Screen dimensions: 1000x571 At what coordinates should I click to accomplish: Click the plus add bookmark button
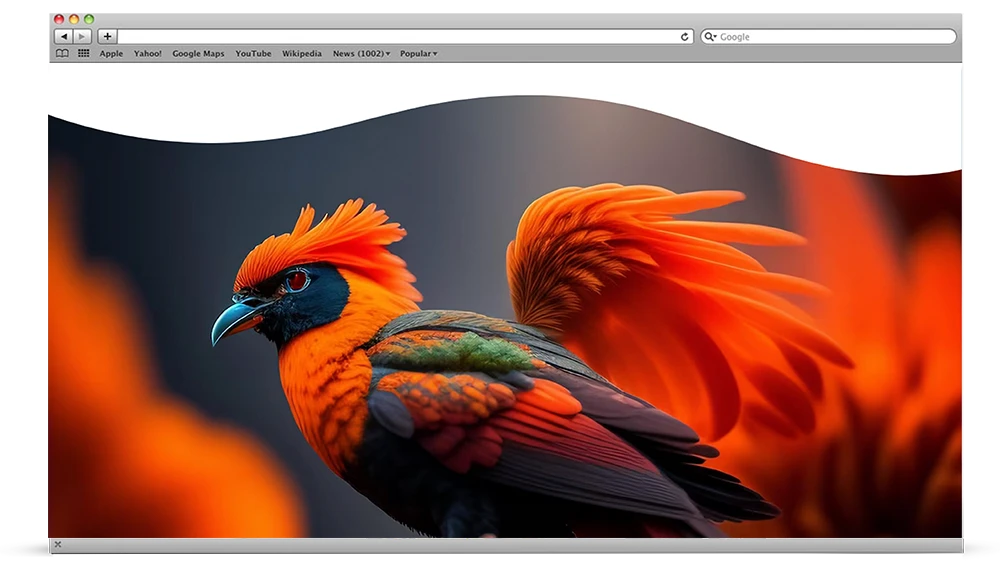tap(107, 36)
